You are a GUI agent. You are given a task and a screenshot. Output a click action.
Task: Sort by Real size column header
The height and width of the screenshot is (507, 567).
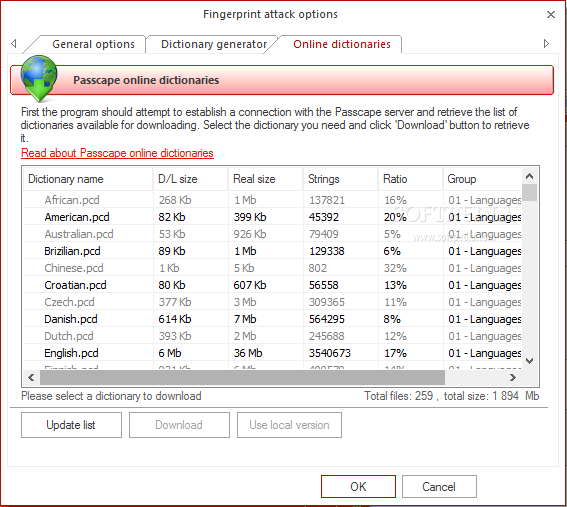[x=266, y=179]
